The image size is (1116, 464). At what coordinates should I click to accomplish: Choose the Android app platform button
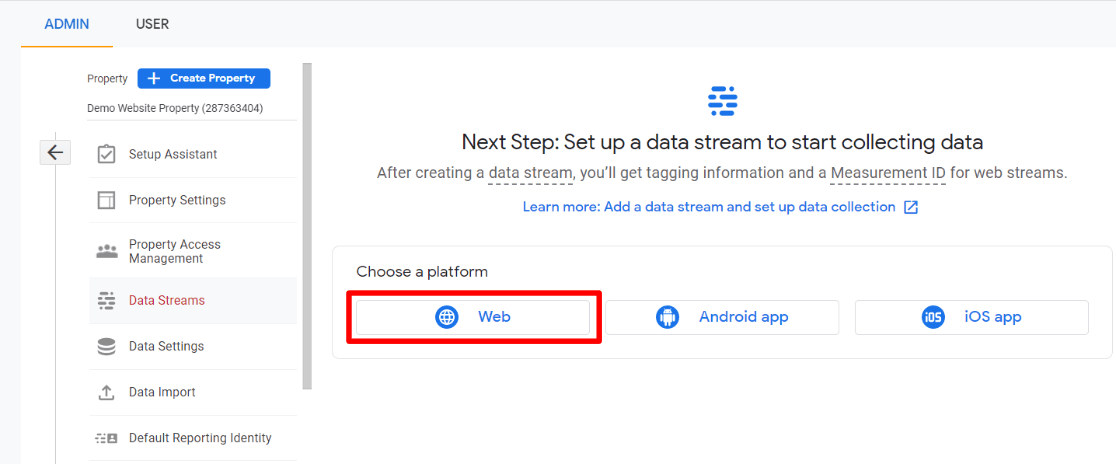coord(722,317)
